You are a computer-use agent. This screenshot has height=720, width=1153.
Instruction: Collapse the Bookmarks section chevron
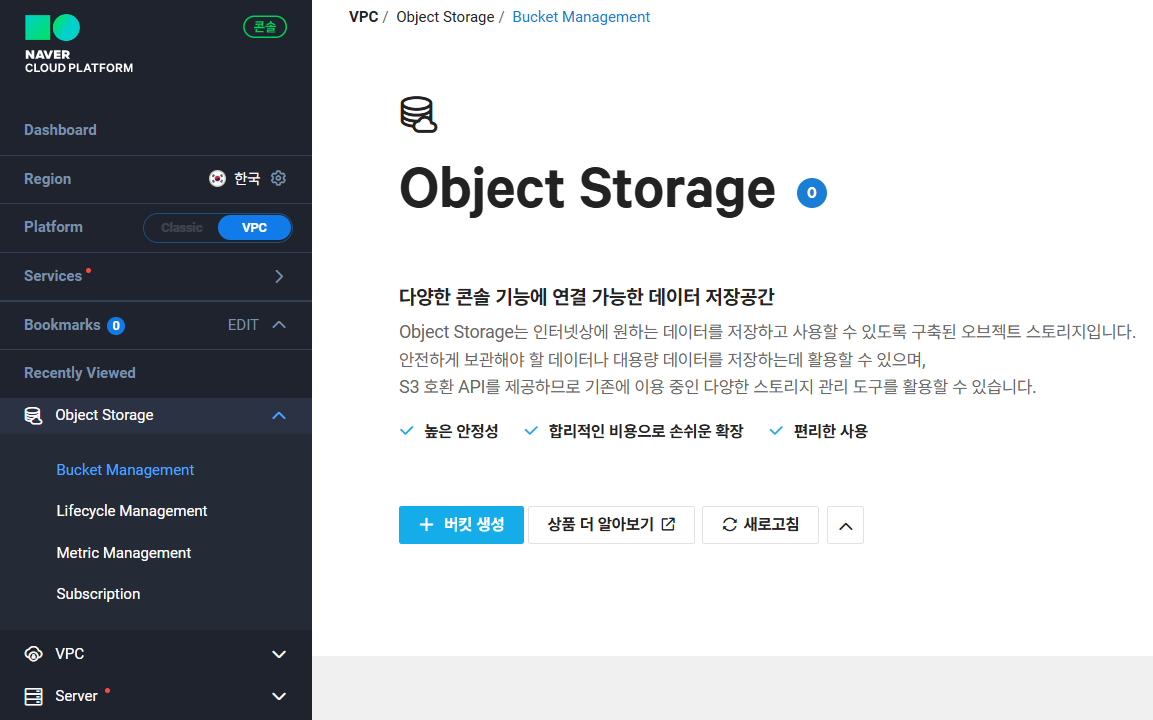click(279, 324)
